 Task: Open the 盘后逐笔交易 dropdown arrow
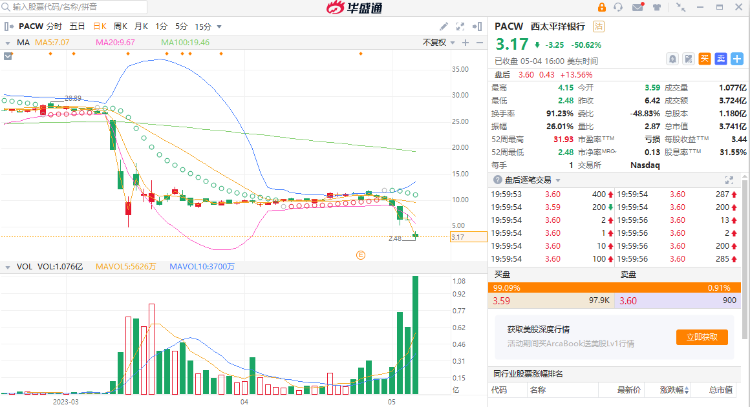tap(558, 180)
